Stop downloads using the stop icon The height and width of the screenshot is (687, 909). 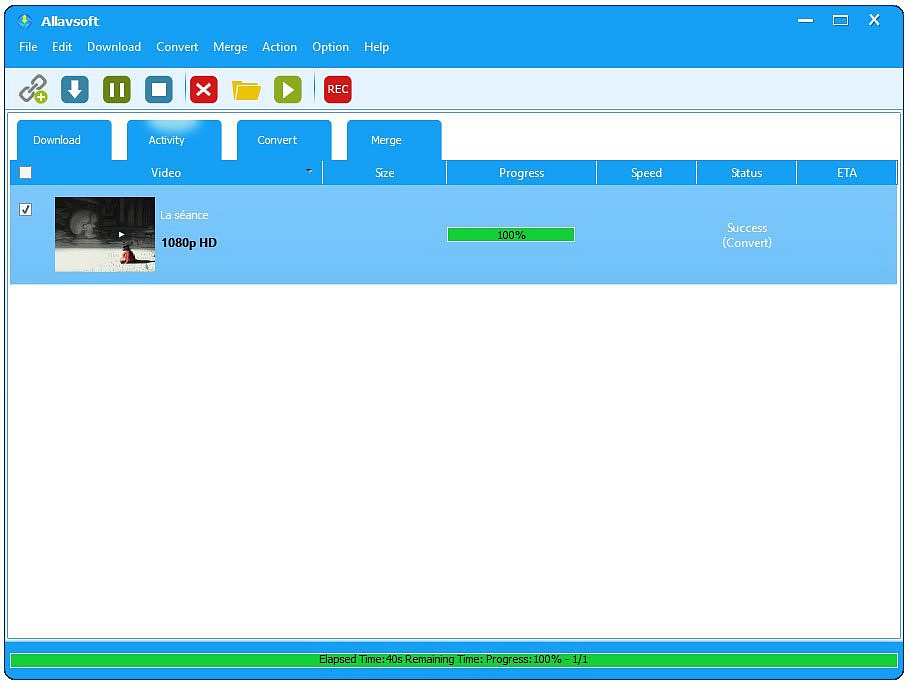pos(159,89)
